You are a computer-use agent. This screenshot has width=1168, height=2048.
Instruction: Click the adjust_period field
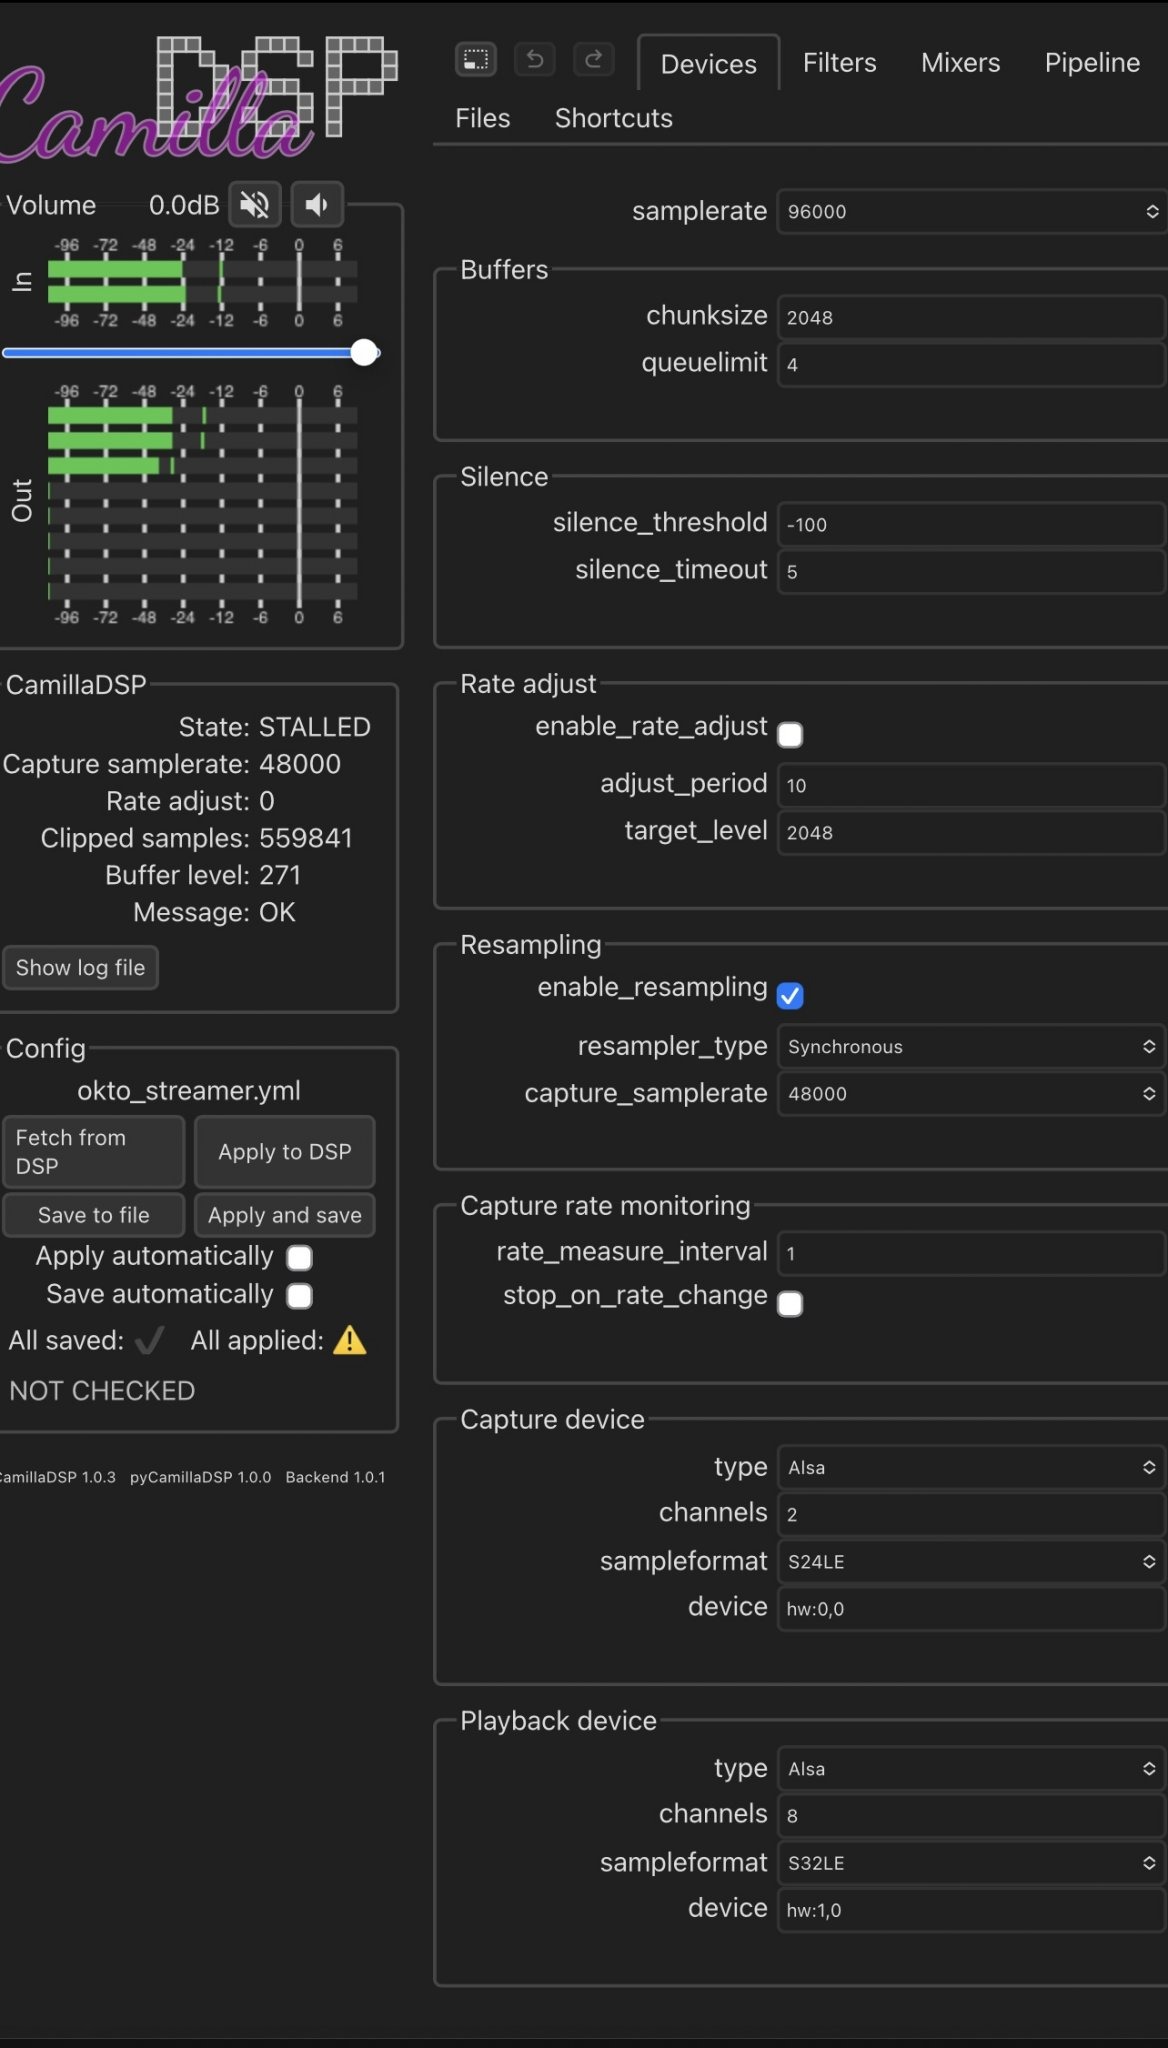(x=971, y=785)
